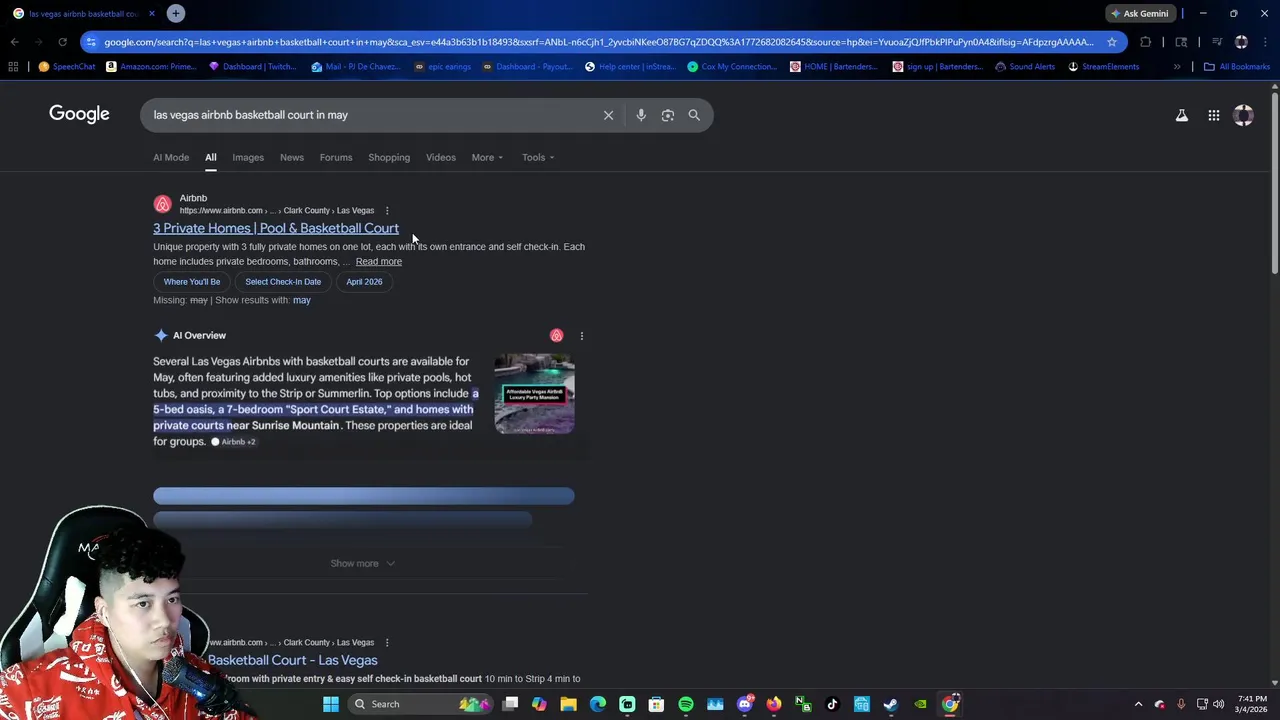
Task: Switch to Shopping results tab
Action: (389, 157)
